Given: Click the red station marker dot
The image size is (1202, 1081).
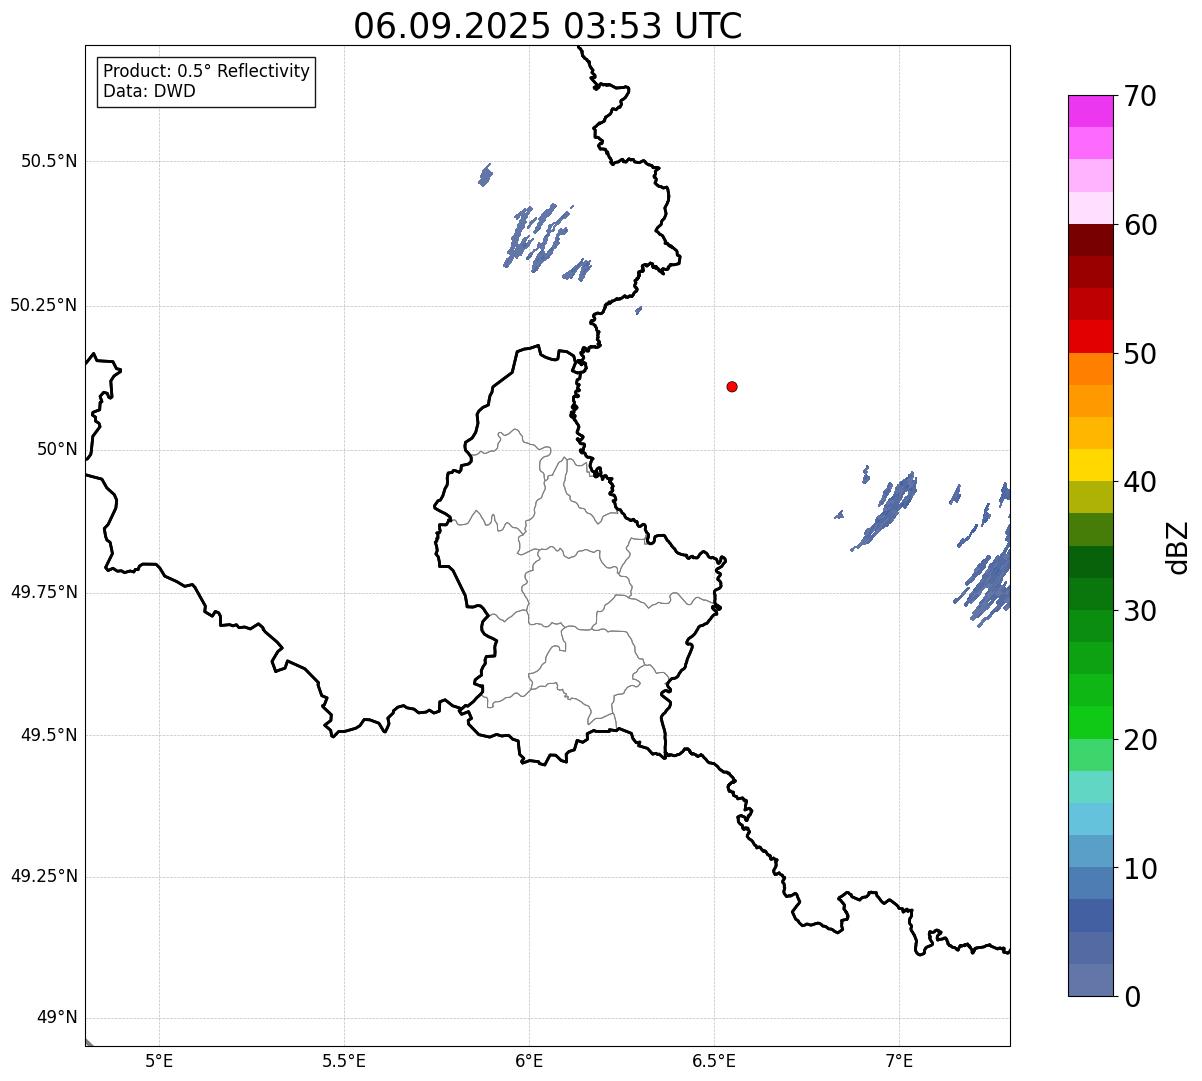Looking at the screenshot, I should click(732, 386).
